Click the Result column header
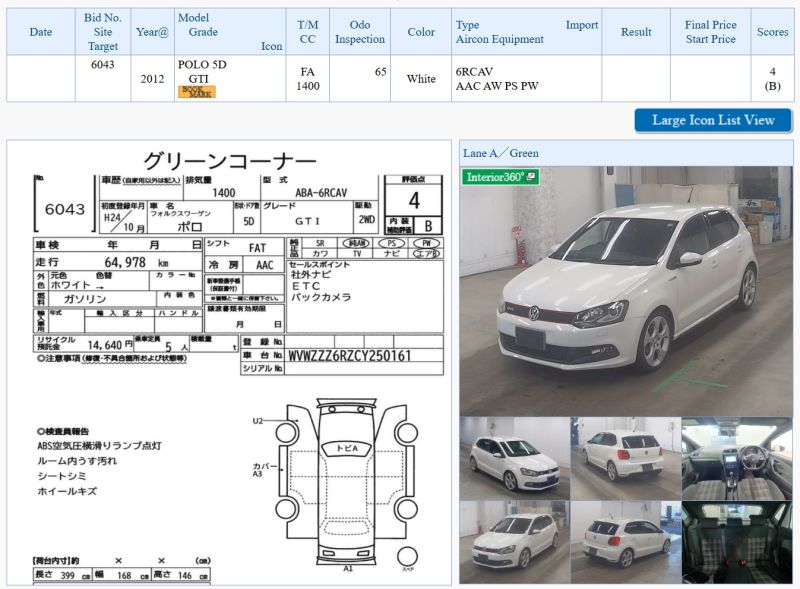The width and height of the screenshot is (800, 589). [x=636, y=32]
